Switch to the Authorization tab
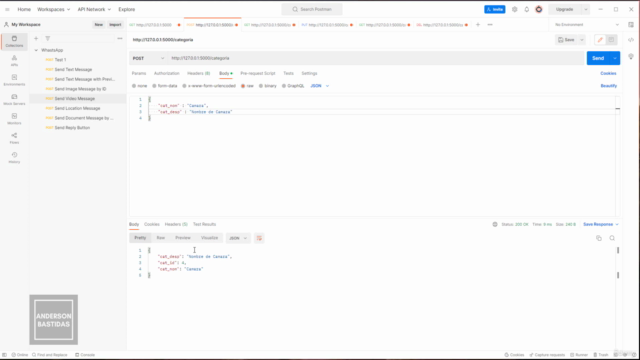Image resolution: width=640 pixels, height=360 pixels. (167, 73)
